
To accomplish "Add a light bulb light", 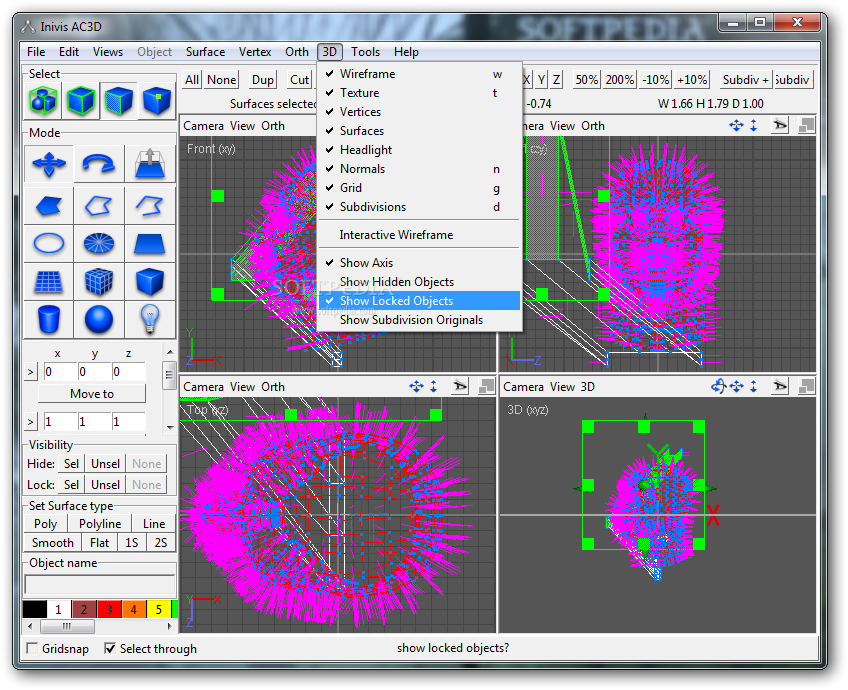I will (x=150, y=319).
